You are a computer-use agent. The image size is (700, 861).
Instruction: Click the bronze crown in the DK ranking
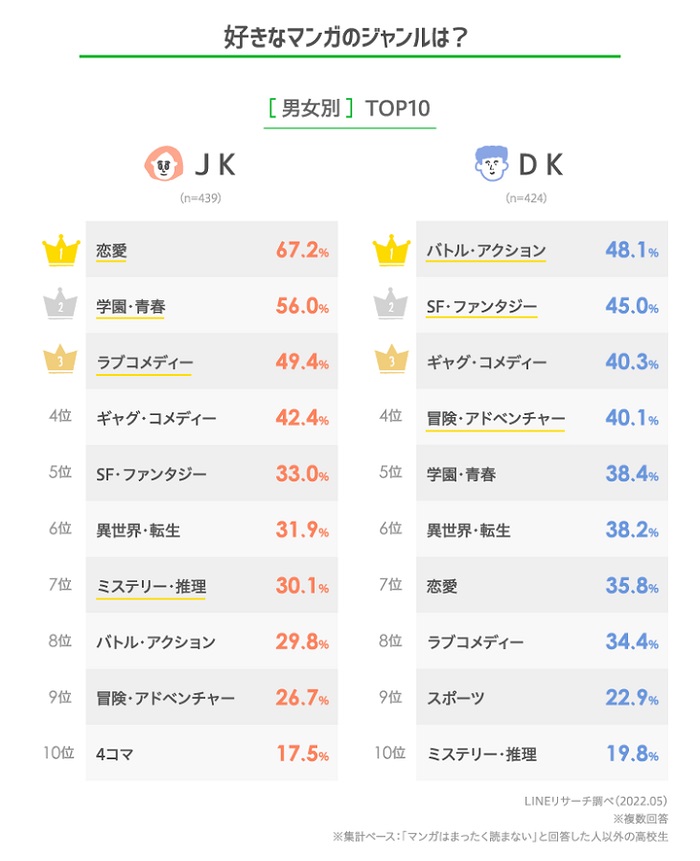coord(390,362)
